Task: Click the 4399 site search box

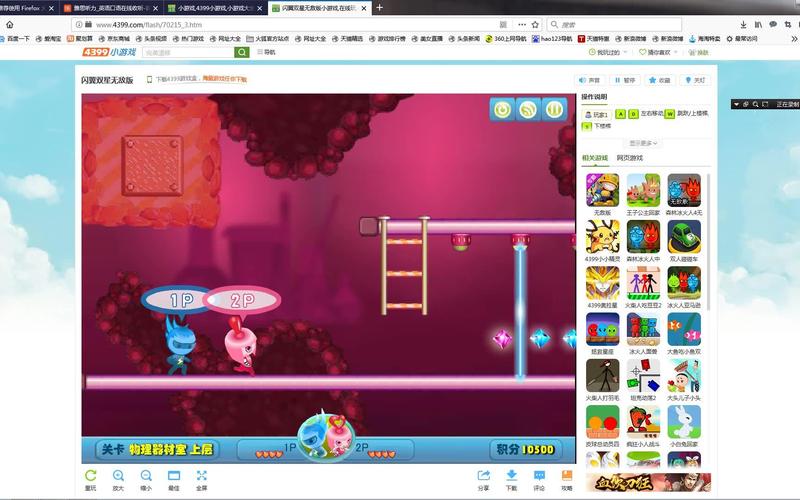Action: (x=188, y=52)
